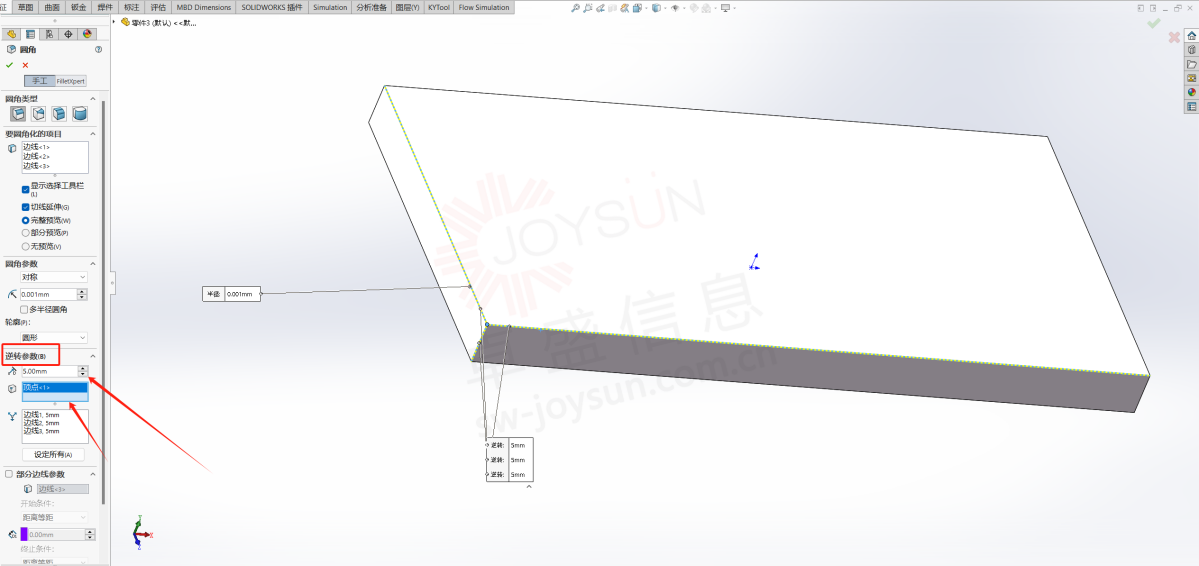The height and width of the screenshot is (566, 1199).
Task: Accept feature with corner green check
Action: pos(1154,24)
